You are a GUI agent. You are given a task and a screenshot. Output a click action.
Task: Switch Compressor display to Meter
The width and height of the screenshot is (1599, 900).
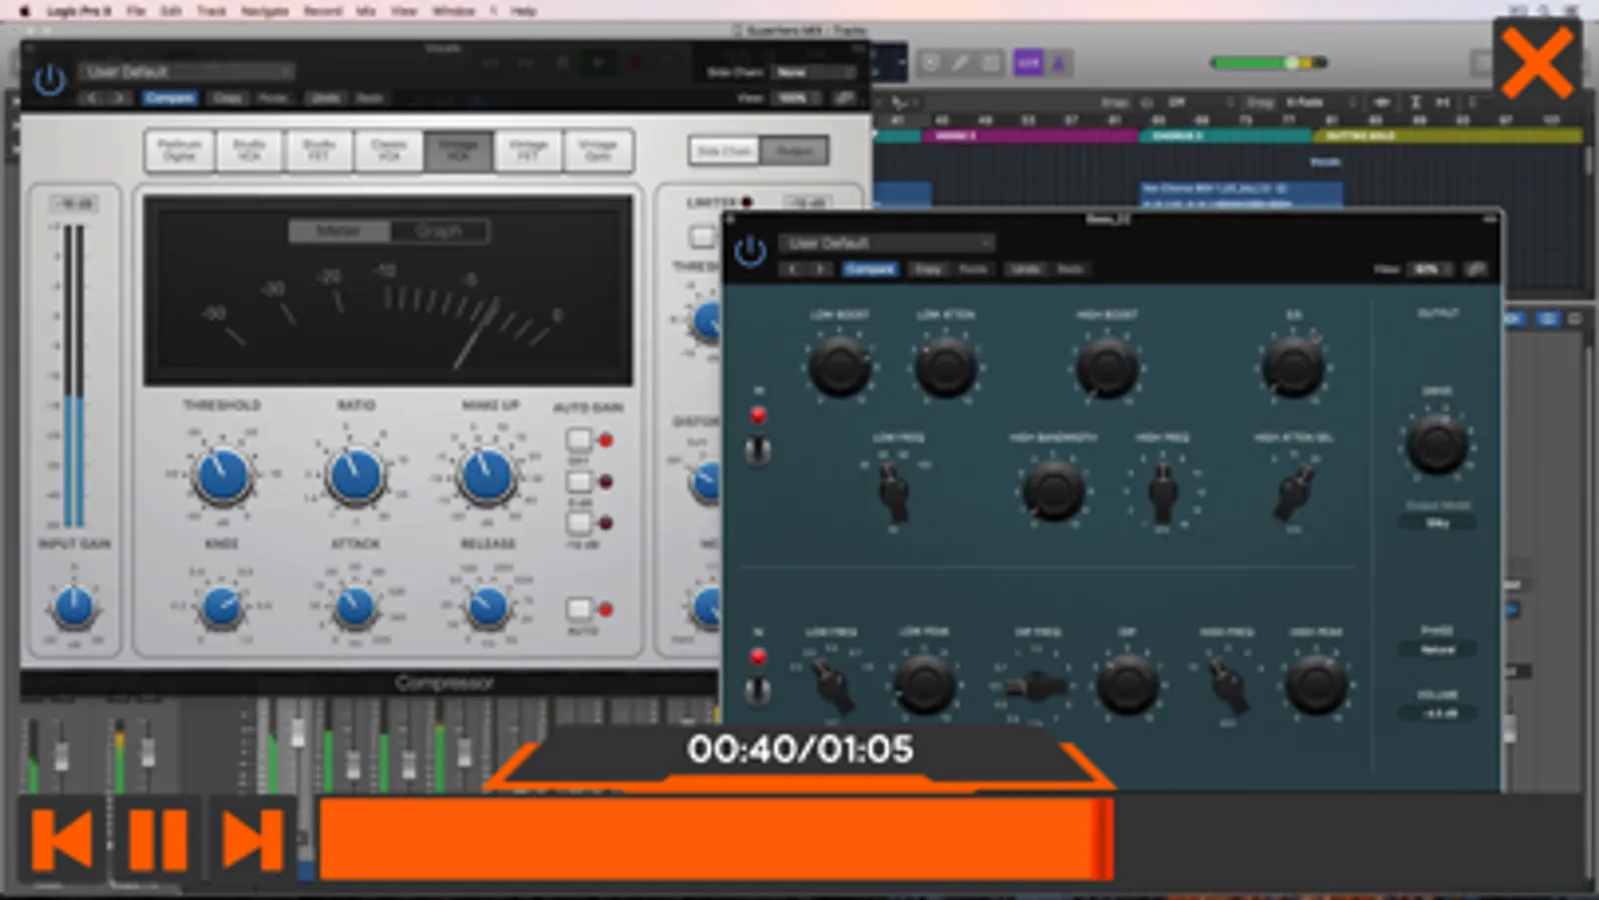339,231
